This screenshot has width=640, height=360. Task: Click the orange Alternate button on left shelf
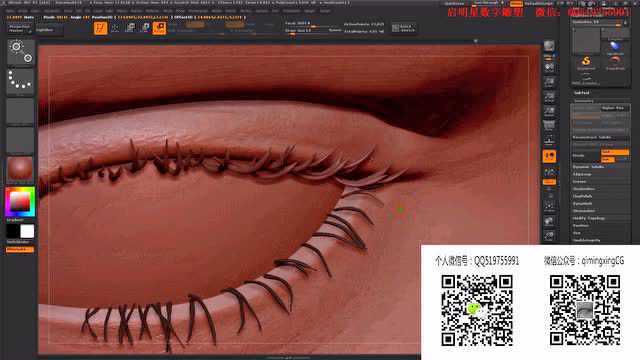click(20, 249)
